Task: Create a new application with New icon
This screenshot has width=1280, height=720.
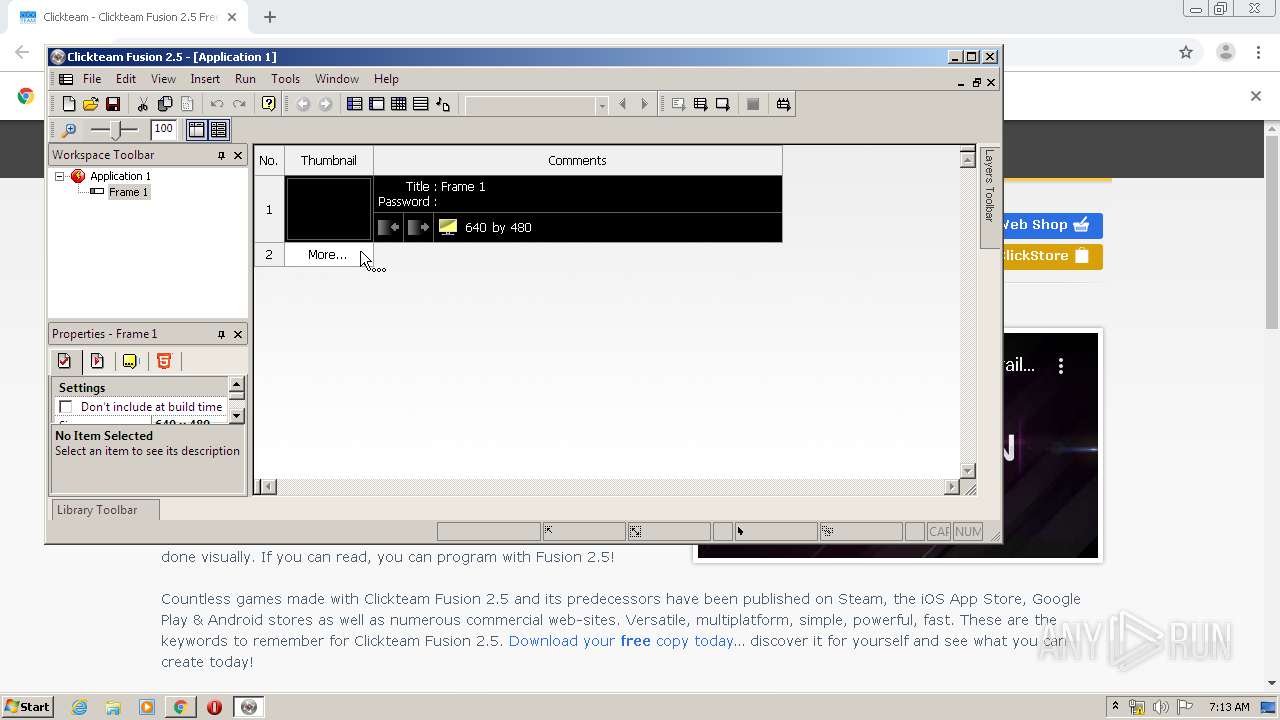Action: [69, 104]
